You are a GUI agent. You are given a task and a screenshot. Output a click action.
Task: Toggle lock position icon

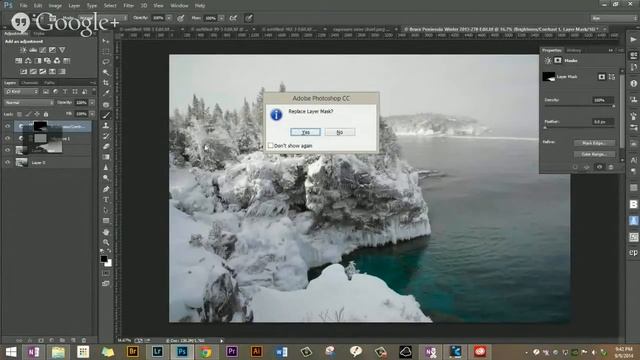(x=37, y=114)
